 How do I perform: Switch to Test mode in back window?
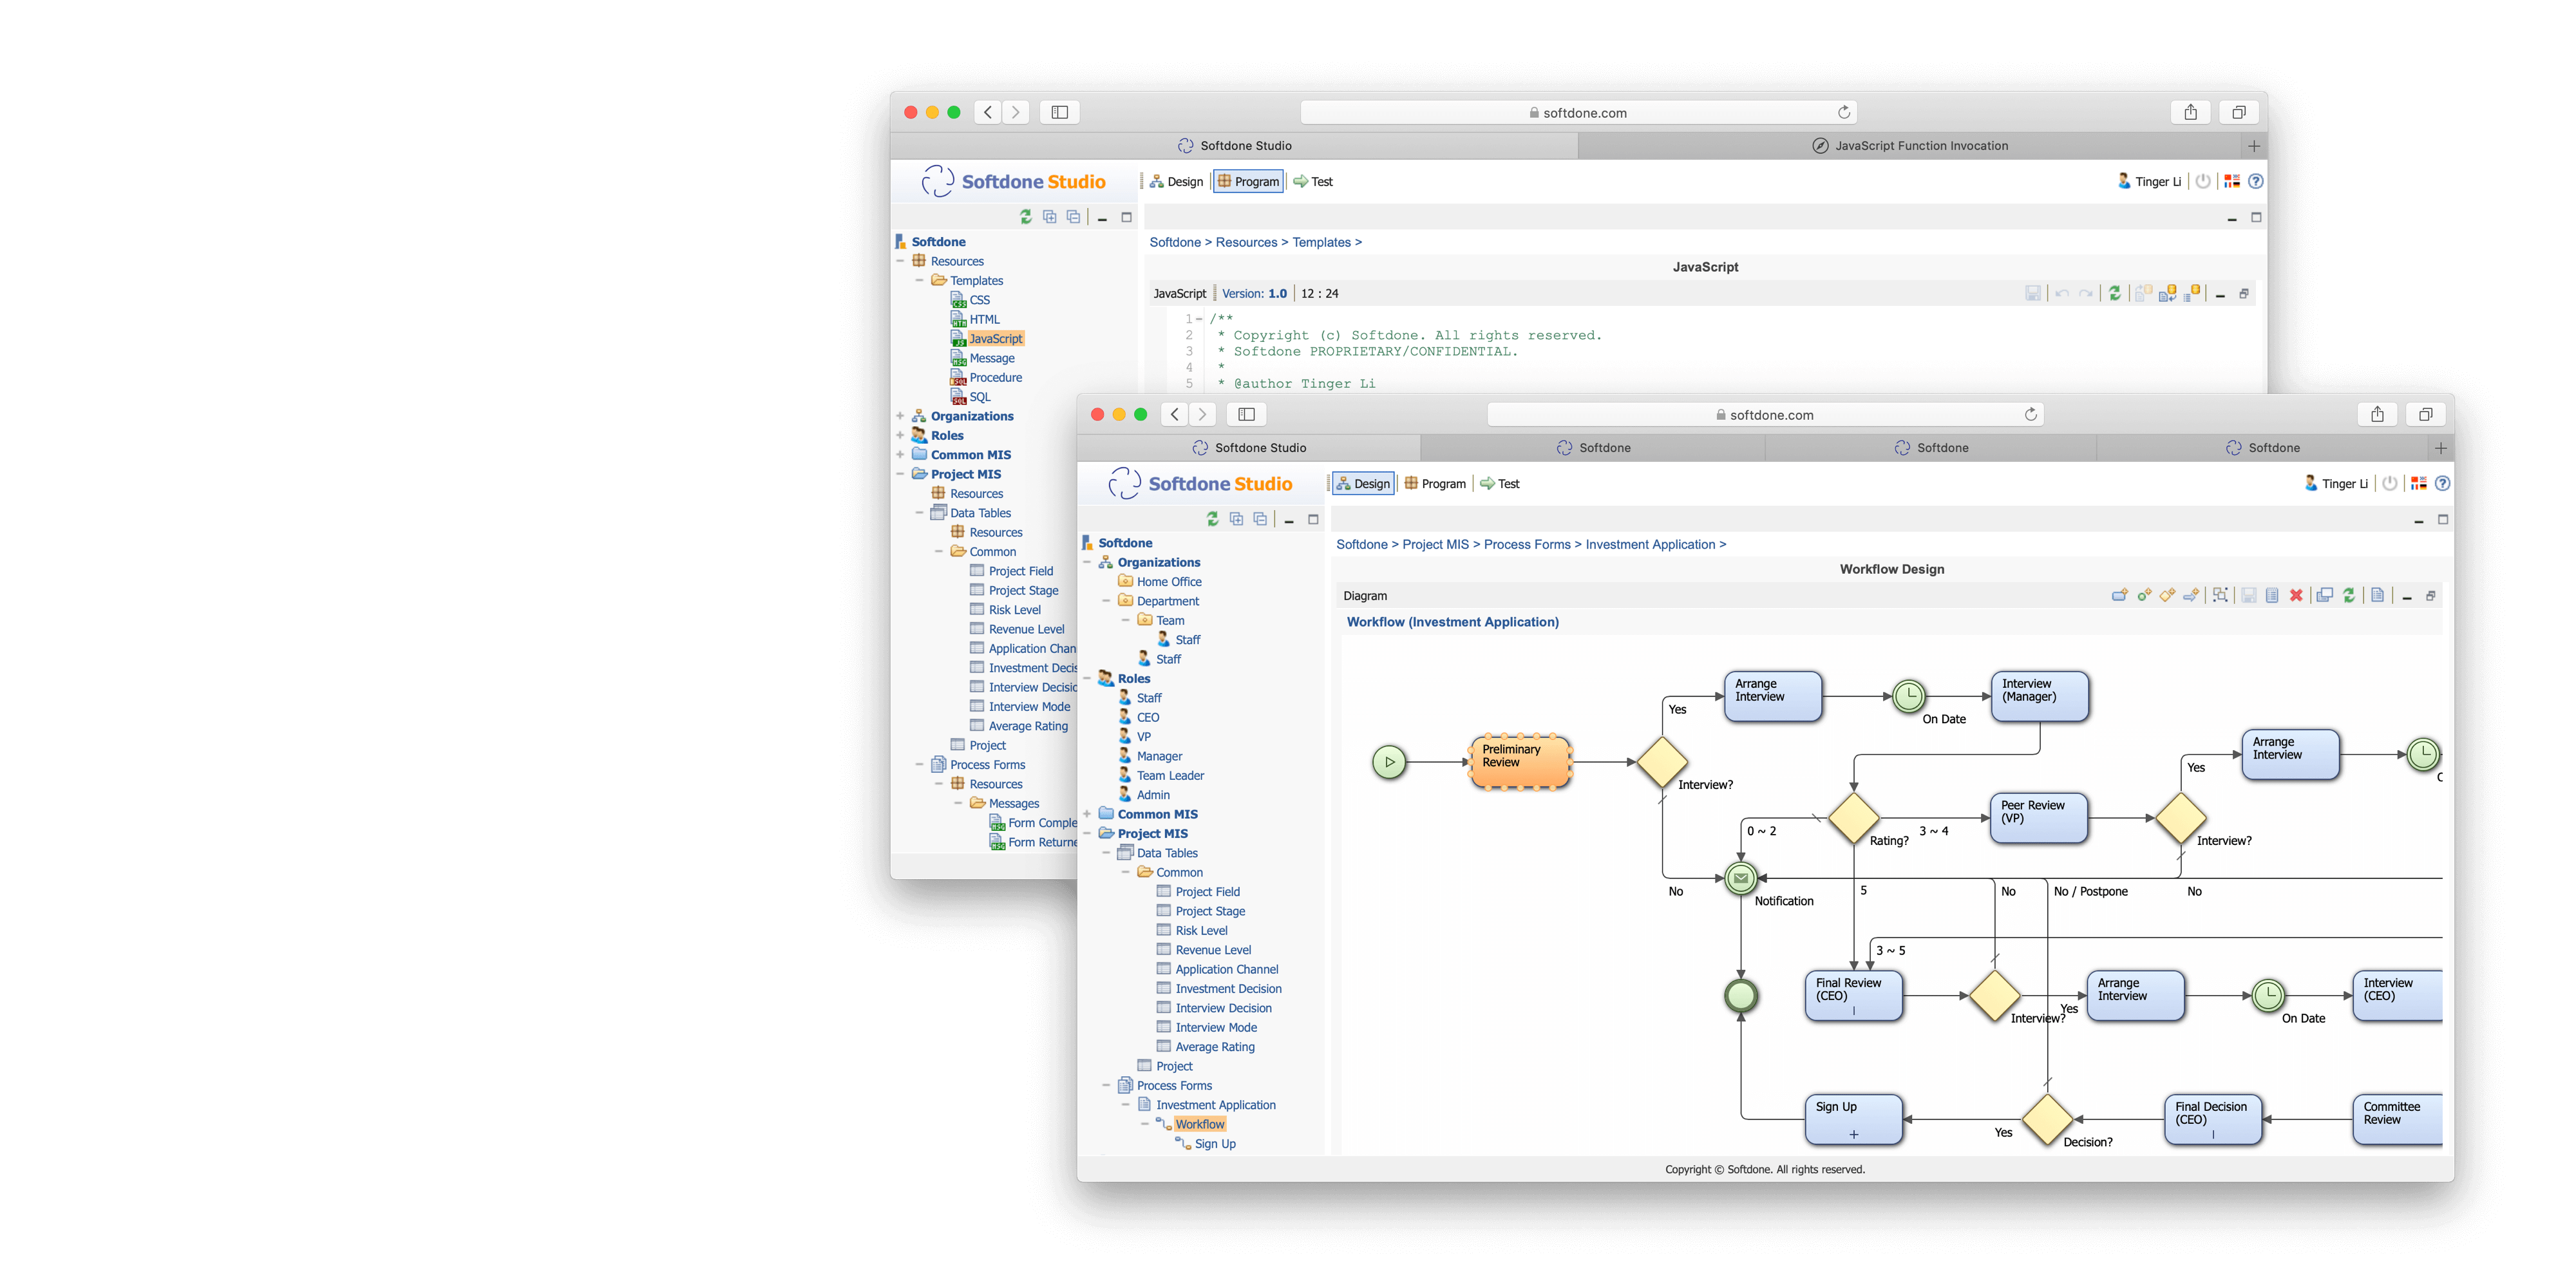(1312, 182)
